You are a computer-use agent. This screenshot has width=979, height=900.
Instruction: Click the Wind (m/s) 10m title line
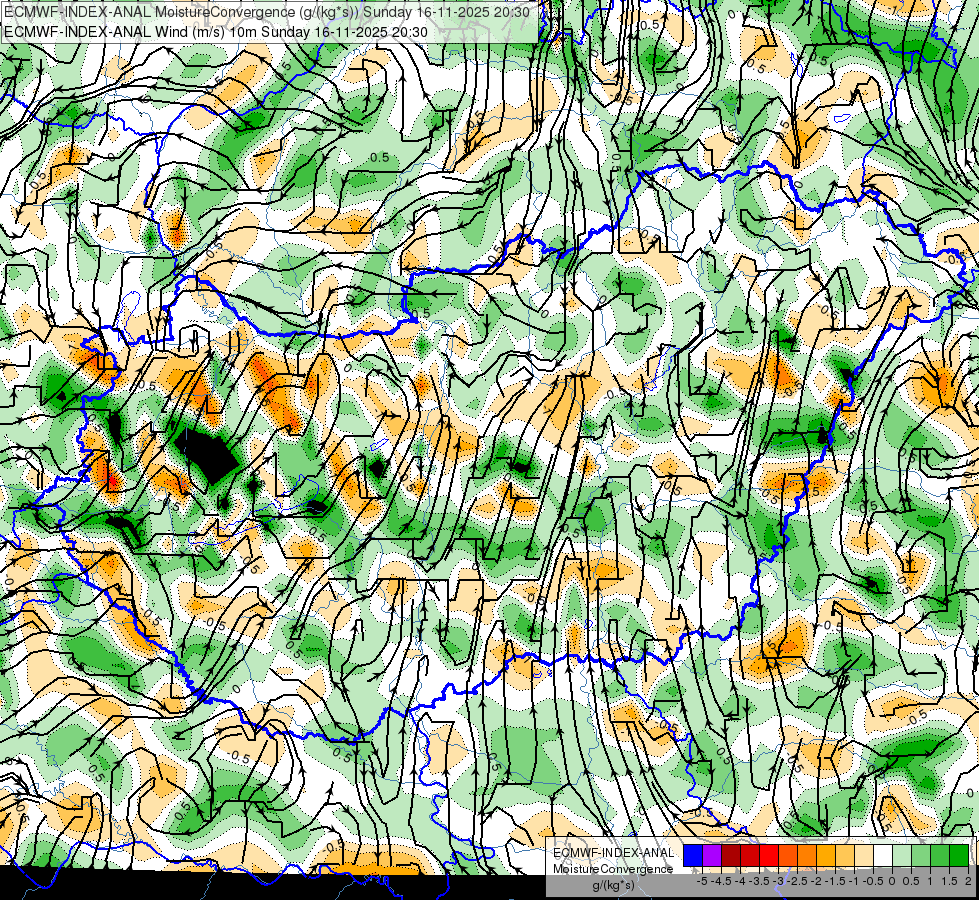[215, 32]
